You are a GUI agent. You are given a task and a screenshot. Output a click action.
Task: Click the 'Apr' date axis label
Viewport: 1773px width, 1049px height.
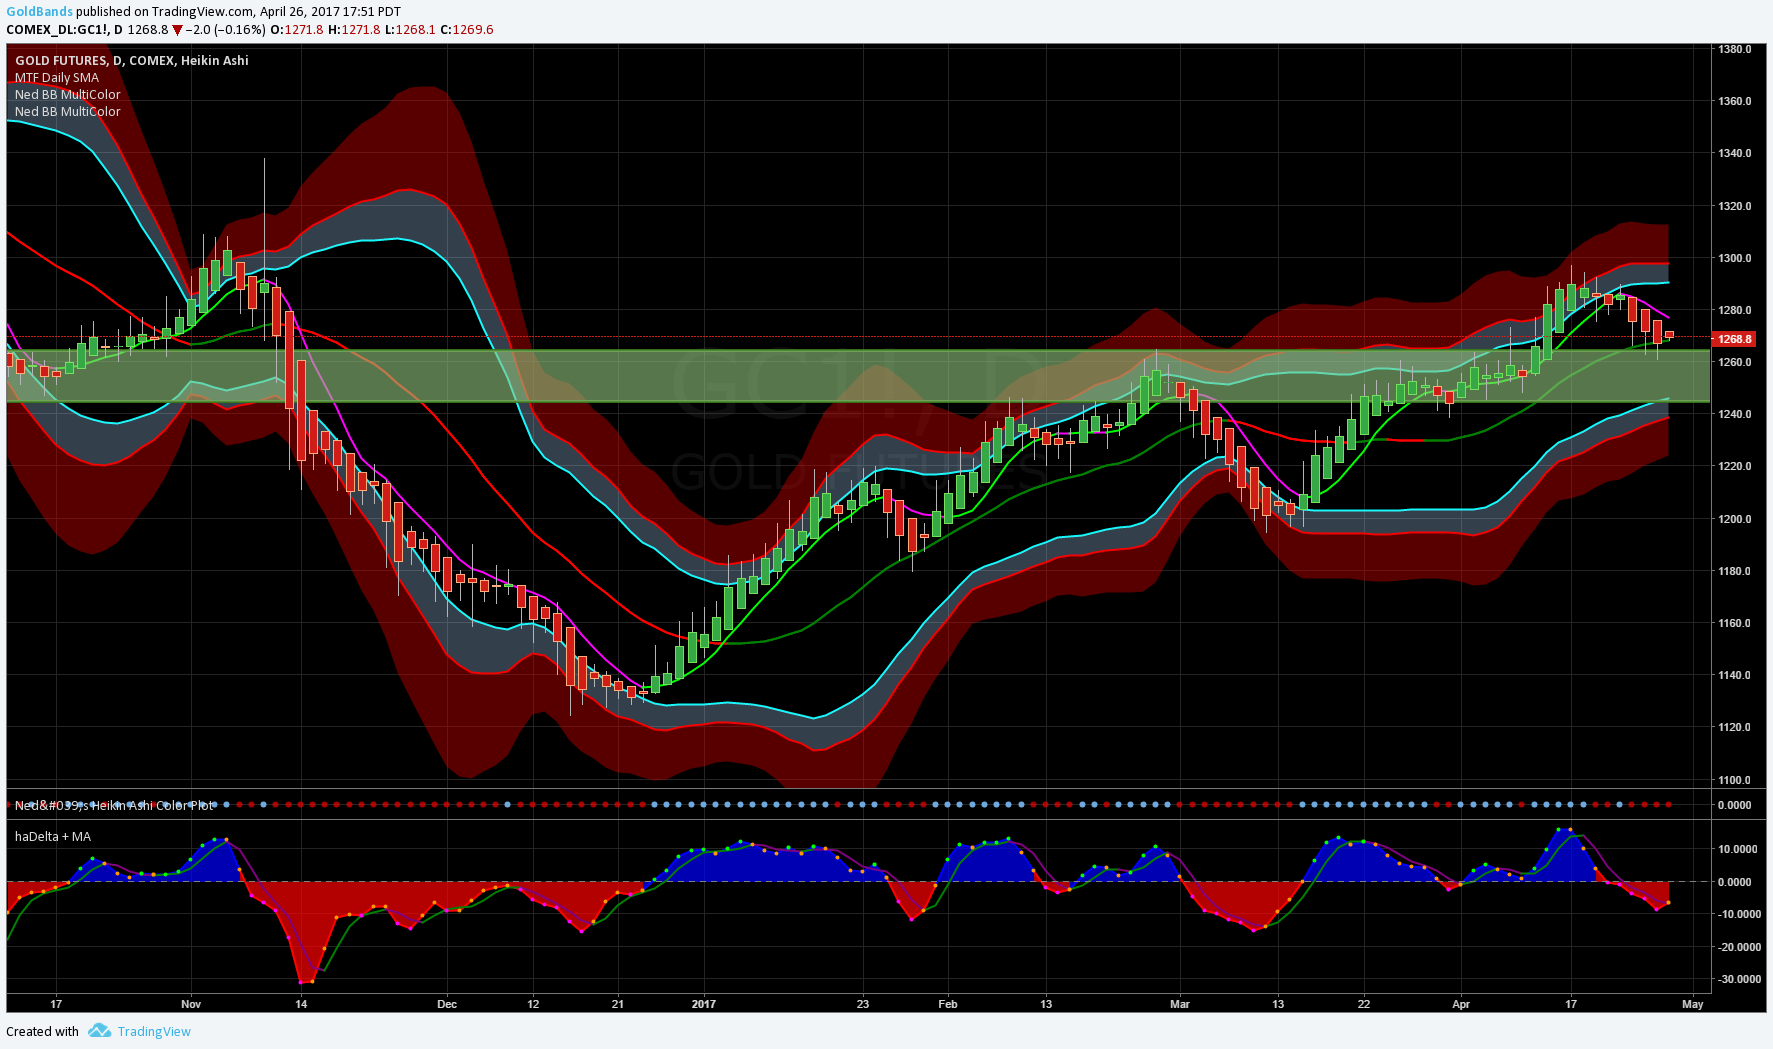[x=1461, y=1004]
